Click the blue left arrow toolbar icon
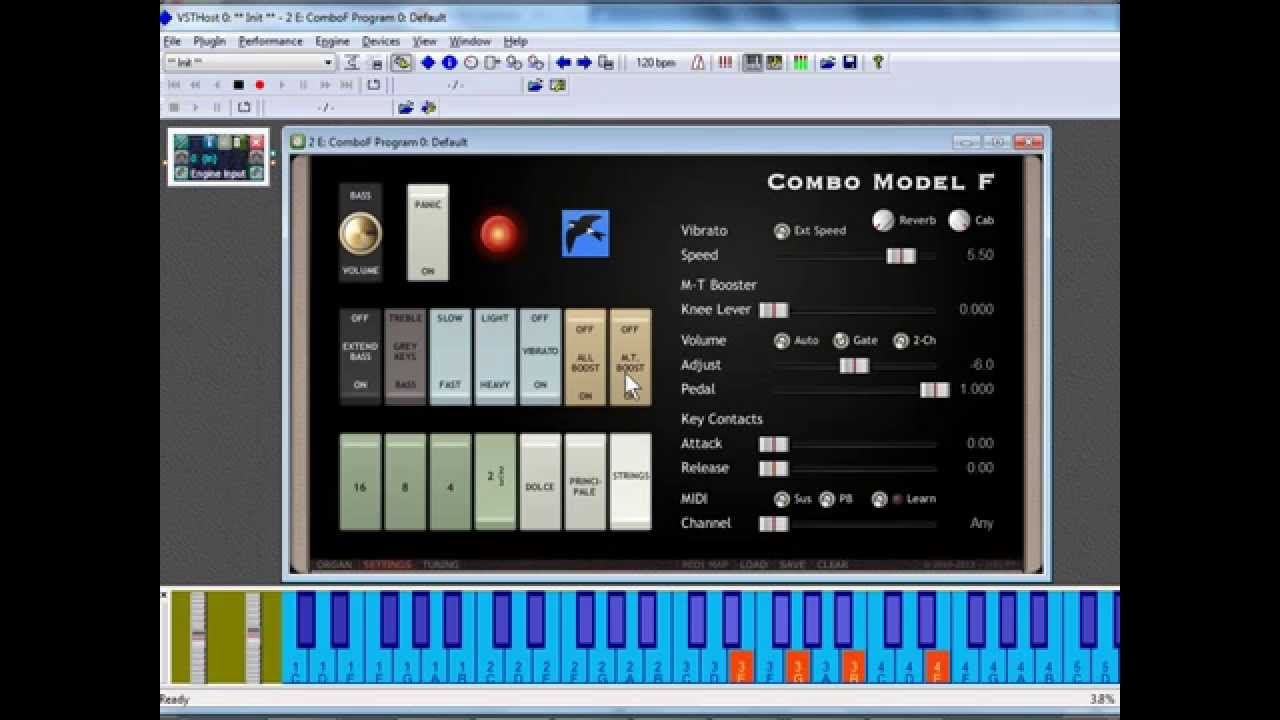 pos(563,62)
